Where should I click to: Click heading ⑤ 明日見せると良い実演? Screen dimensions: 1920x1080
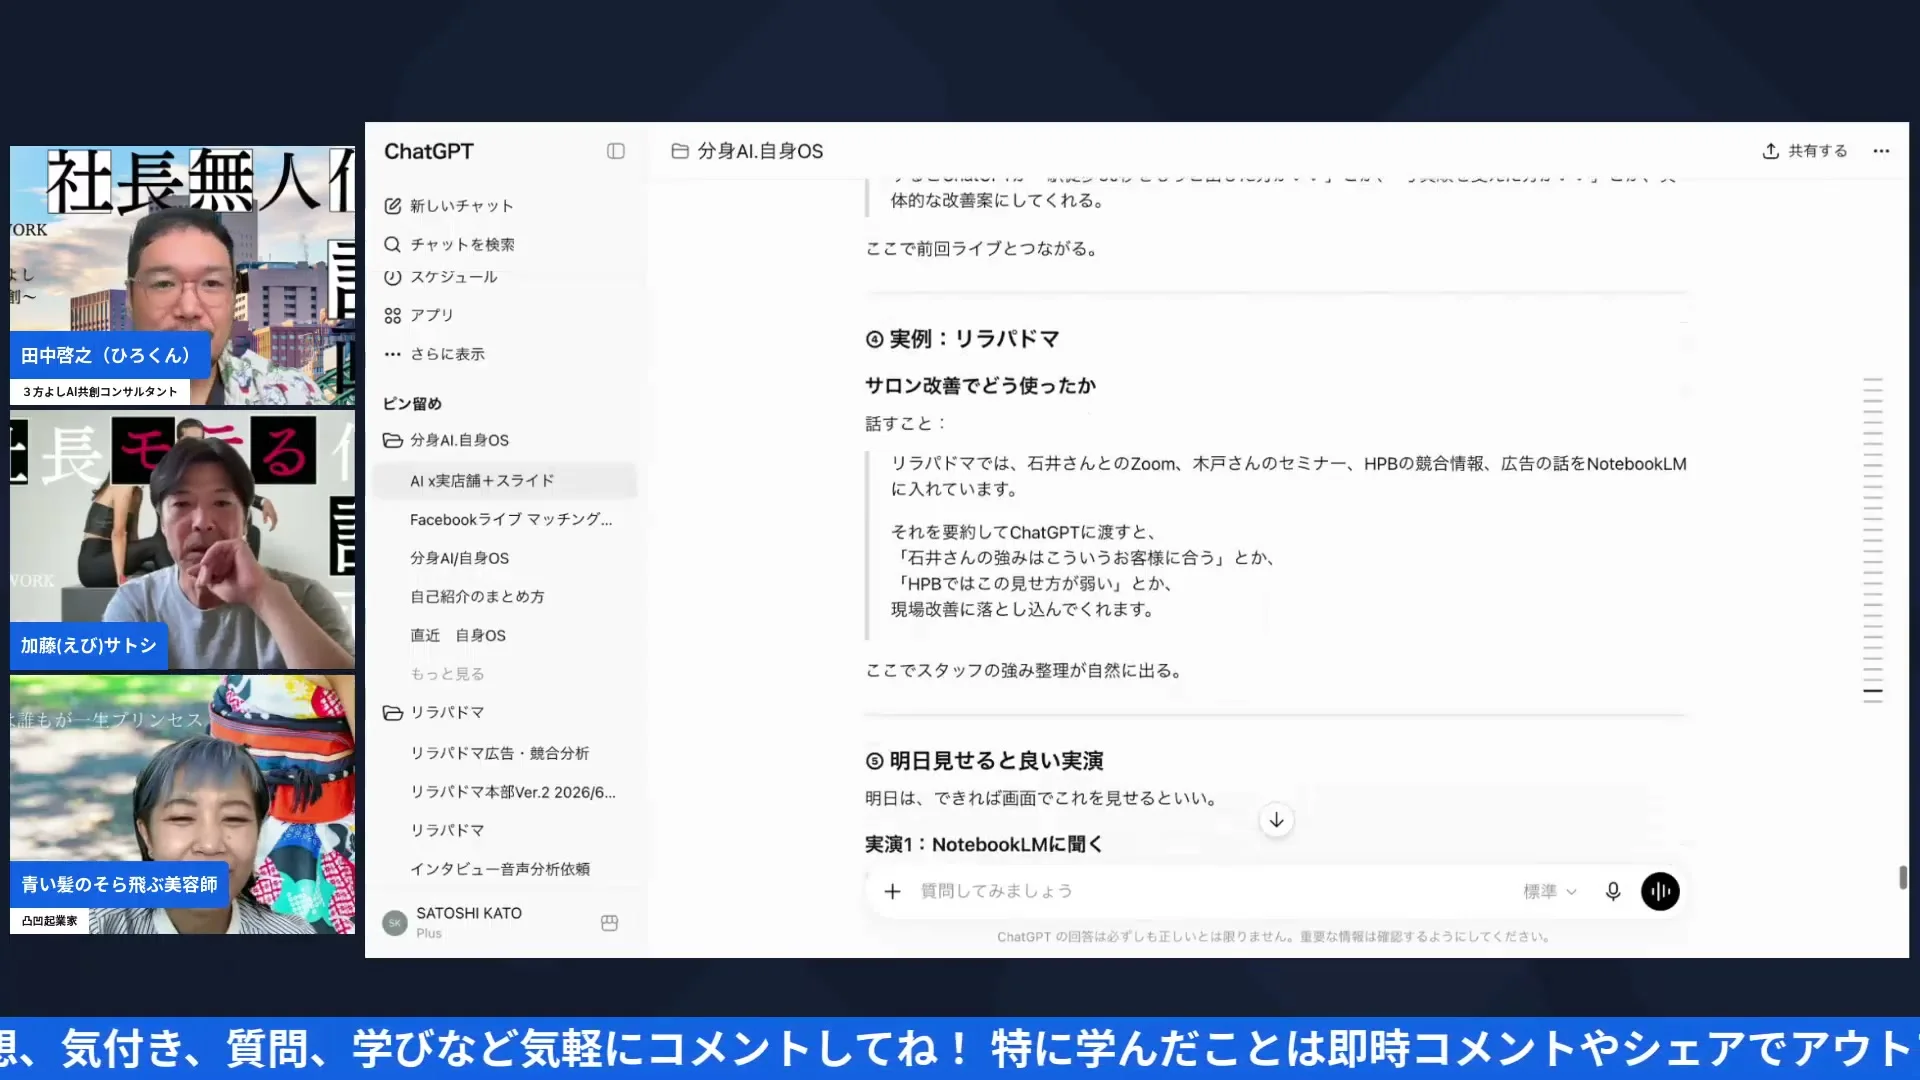click(984, 761)
